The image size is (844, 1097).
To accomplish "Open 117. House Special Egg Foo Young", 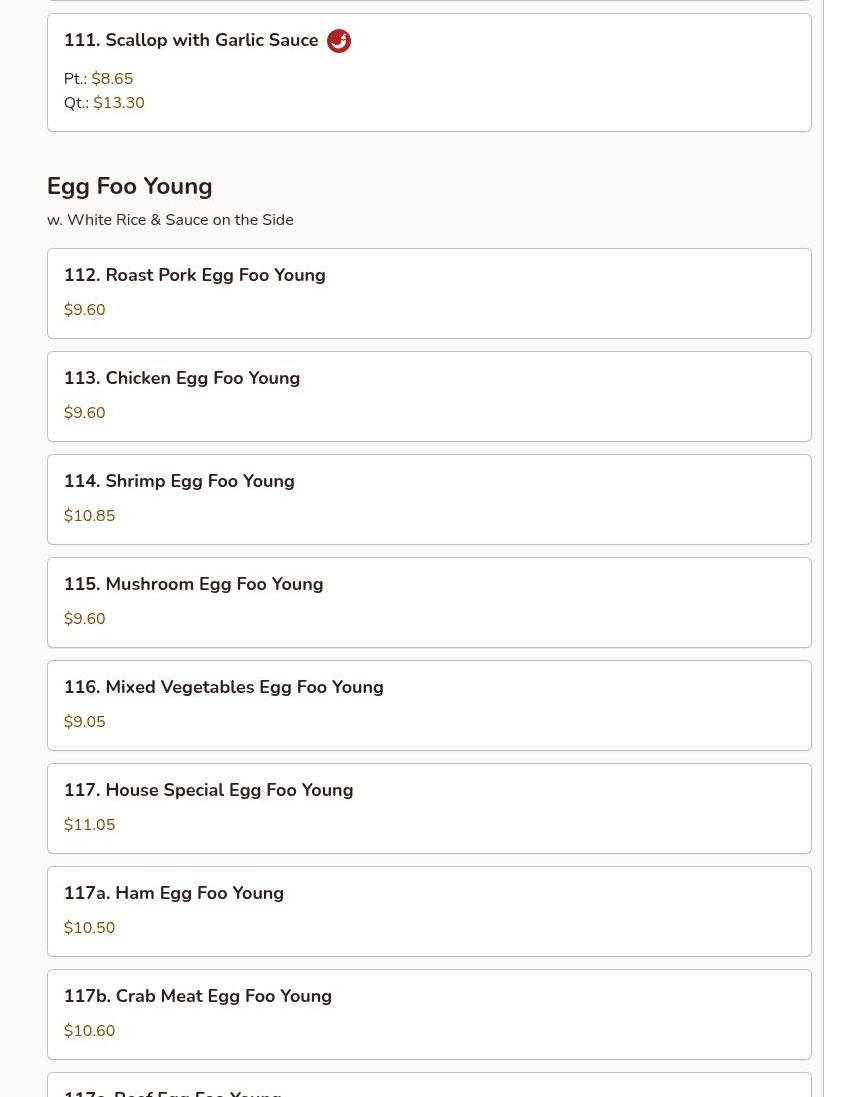I will tap(429, 808).
